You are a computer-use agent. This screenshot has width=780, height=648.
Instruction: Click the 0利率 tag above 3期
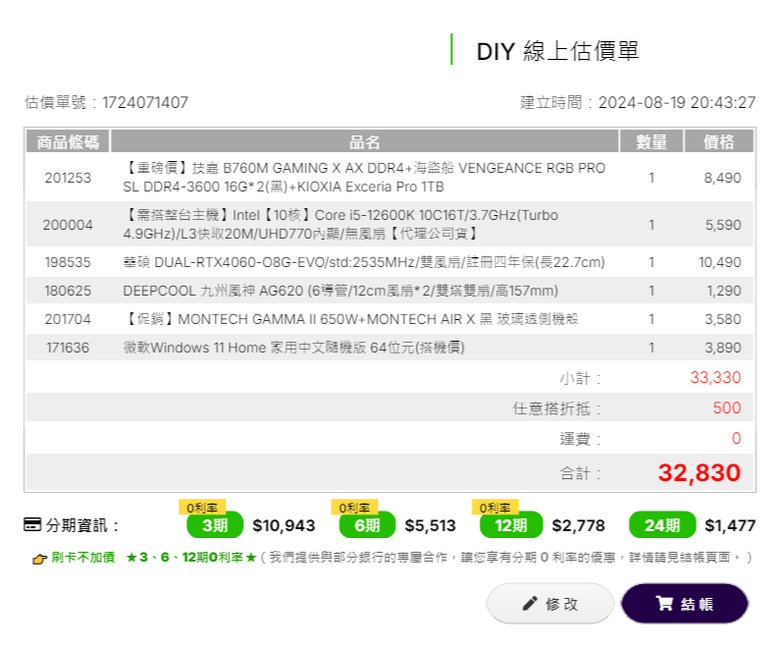coord(202,507)
